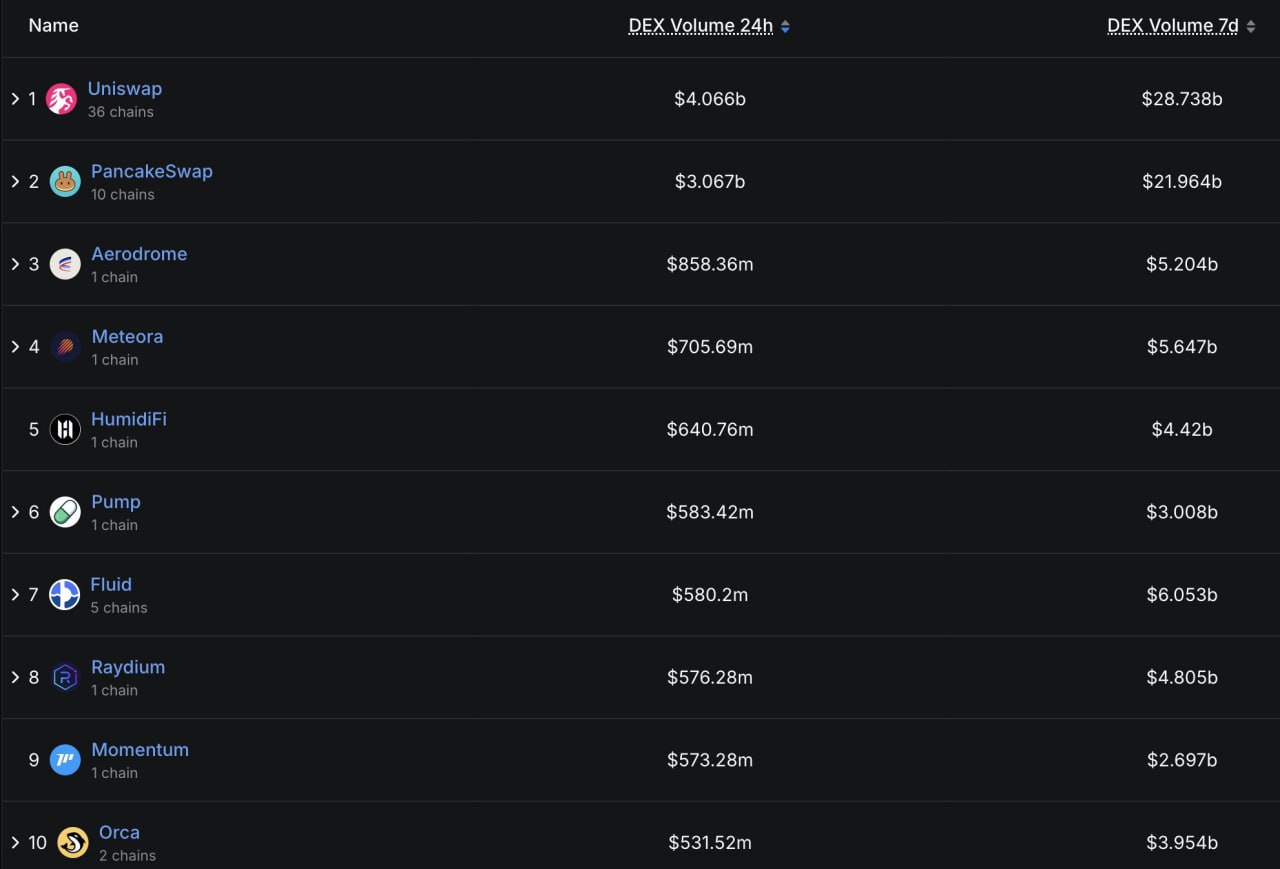
Task: Open the Aerodrome protocol link
Action: (139, 254)
